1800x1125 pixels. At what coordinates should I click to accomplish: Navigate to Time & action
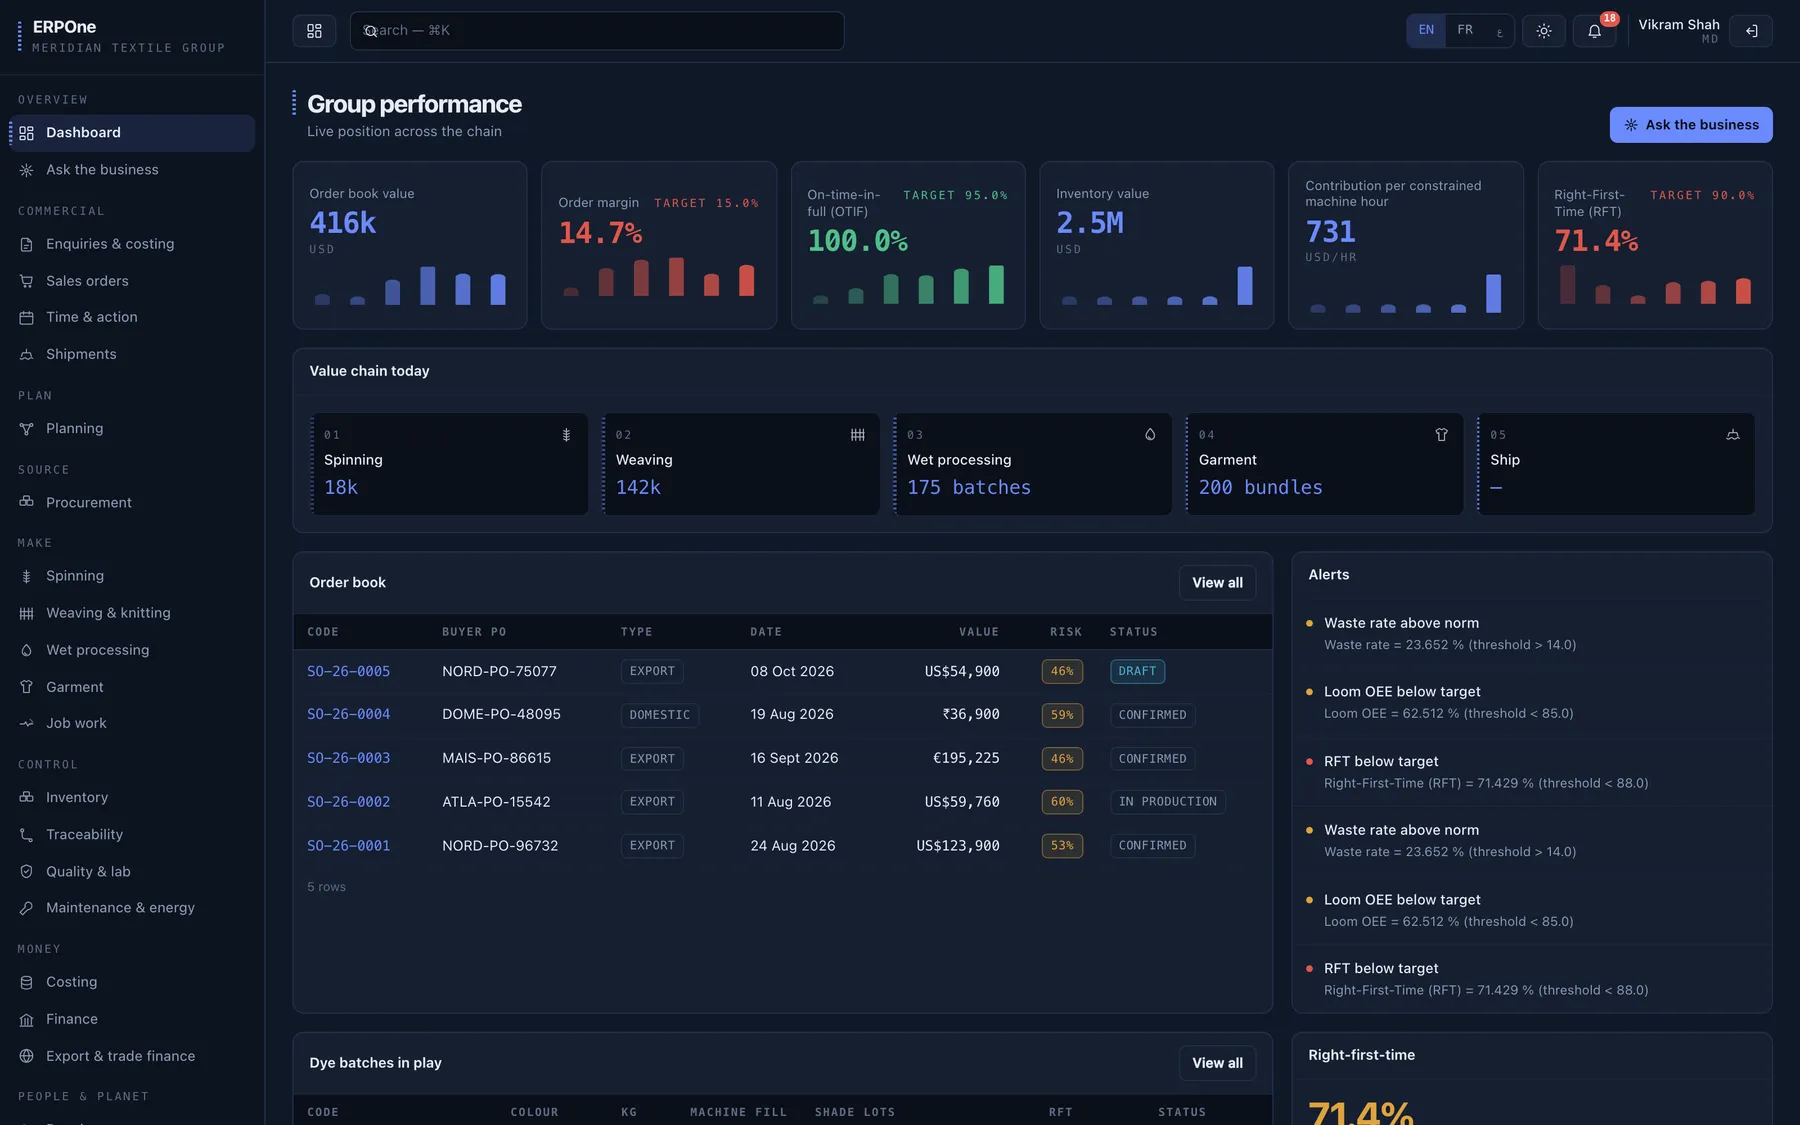(132, 317)
